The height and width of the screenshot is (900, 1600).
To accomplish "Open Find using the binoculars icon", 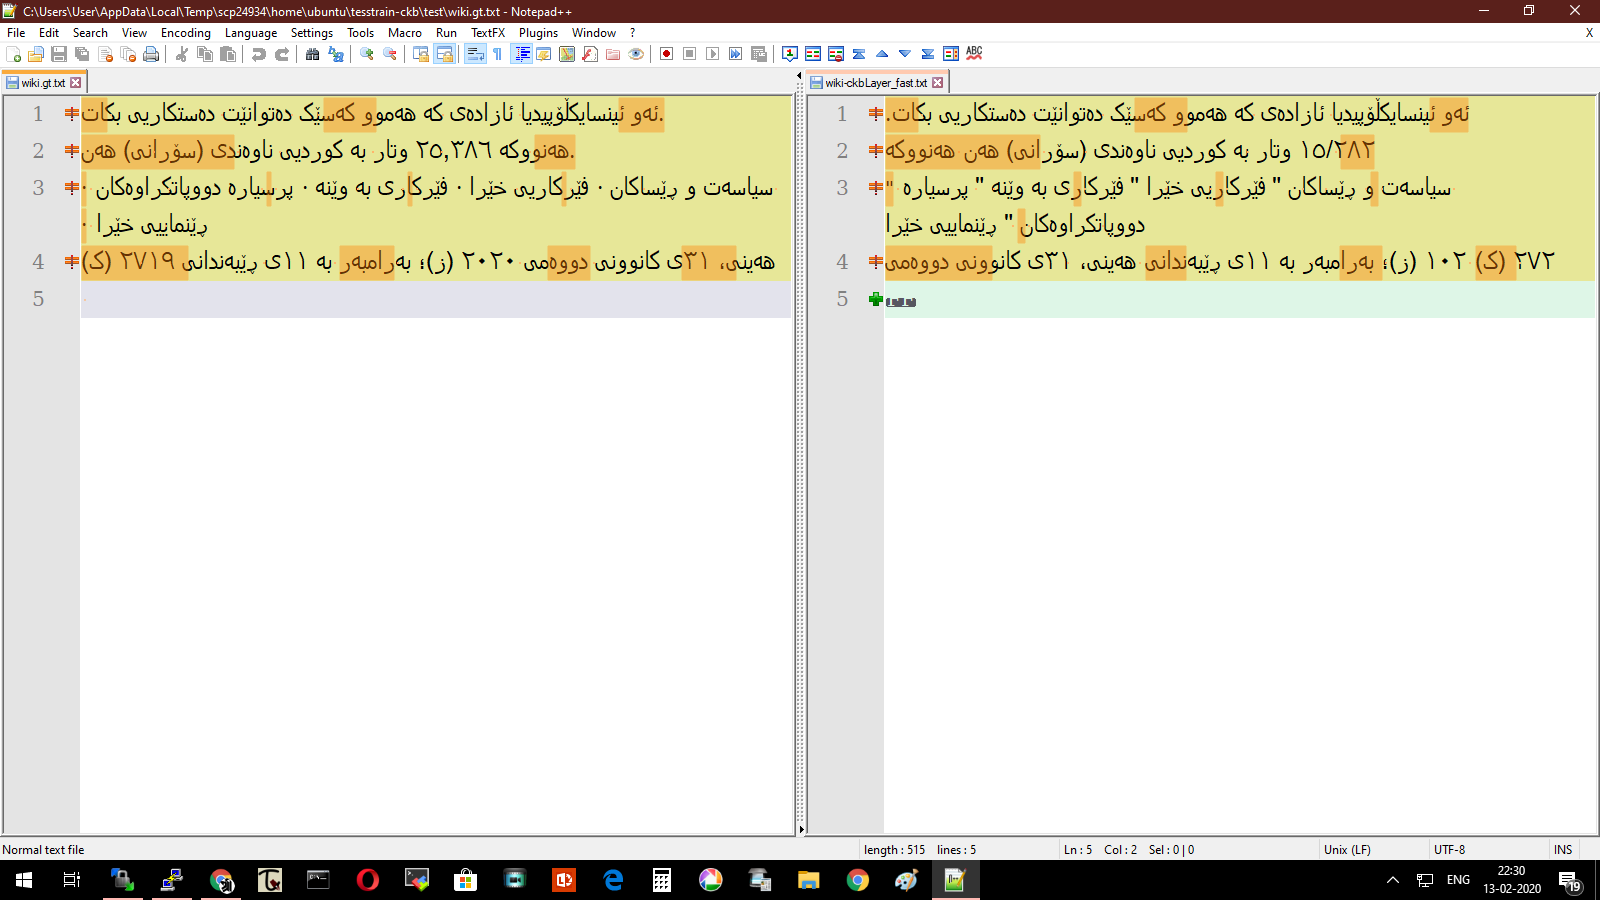I will (x=312, y=55).
